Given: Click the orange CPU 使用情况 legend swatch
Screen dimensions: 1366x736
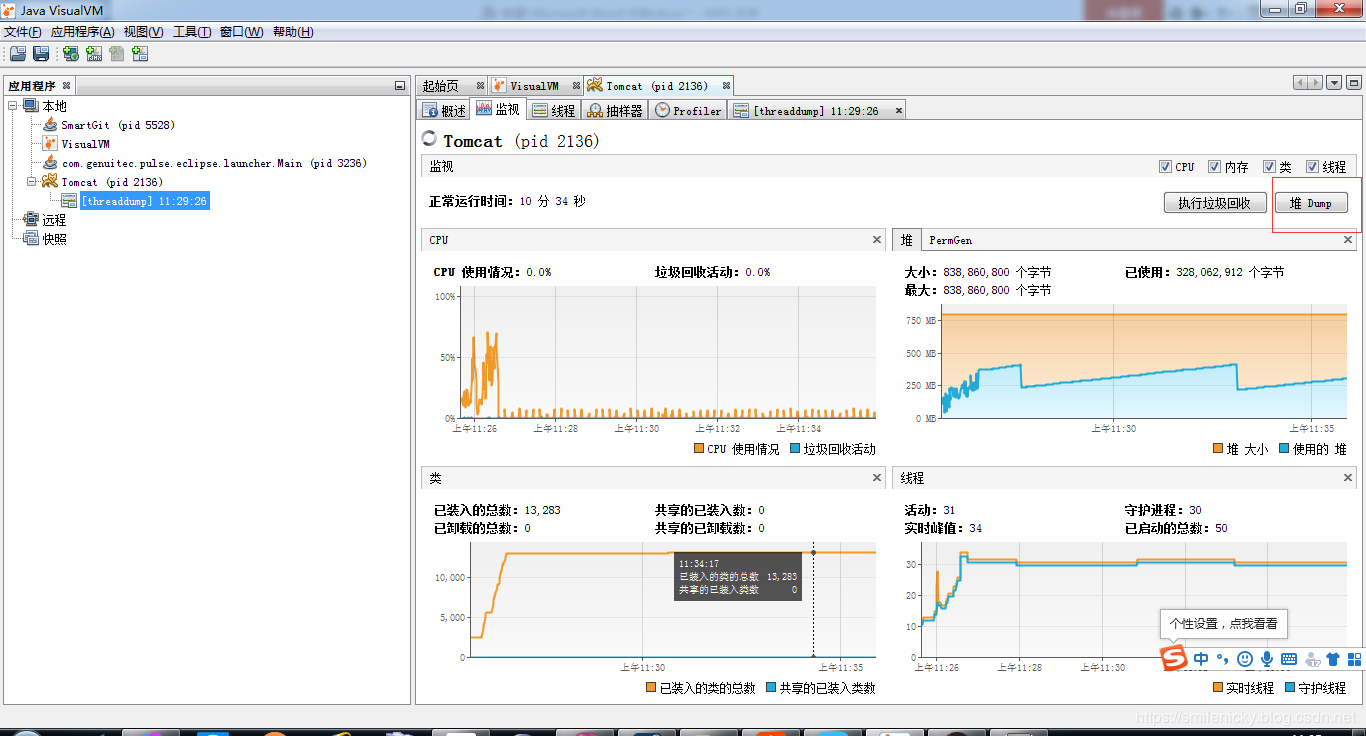Looking at the screenshot, I should coord(698,449).
